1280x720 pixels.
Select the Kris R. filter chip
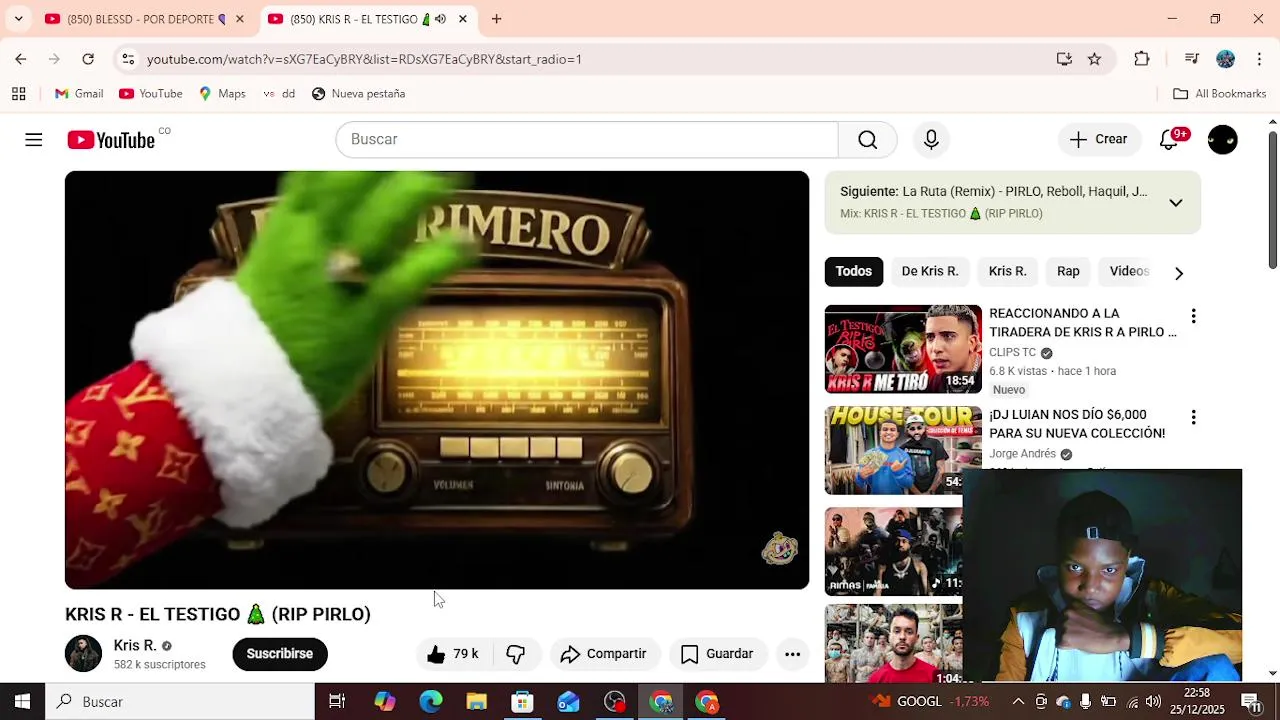click(1007, 271)
